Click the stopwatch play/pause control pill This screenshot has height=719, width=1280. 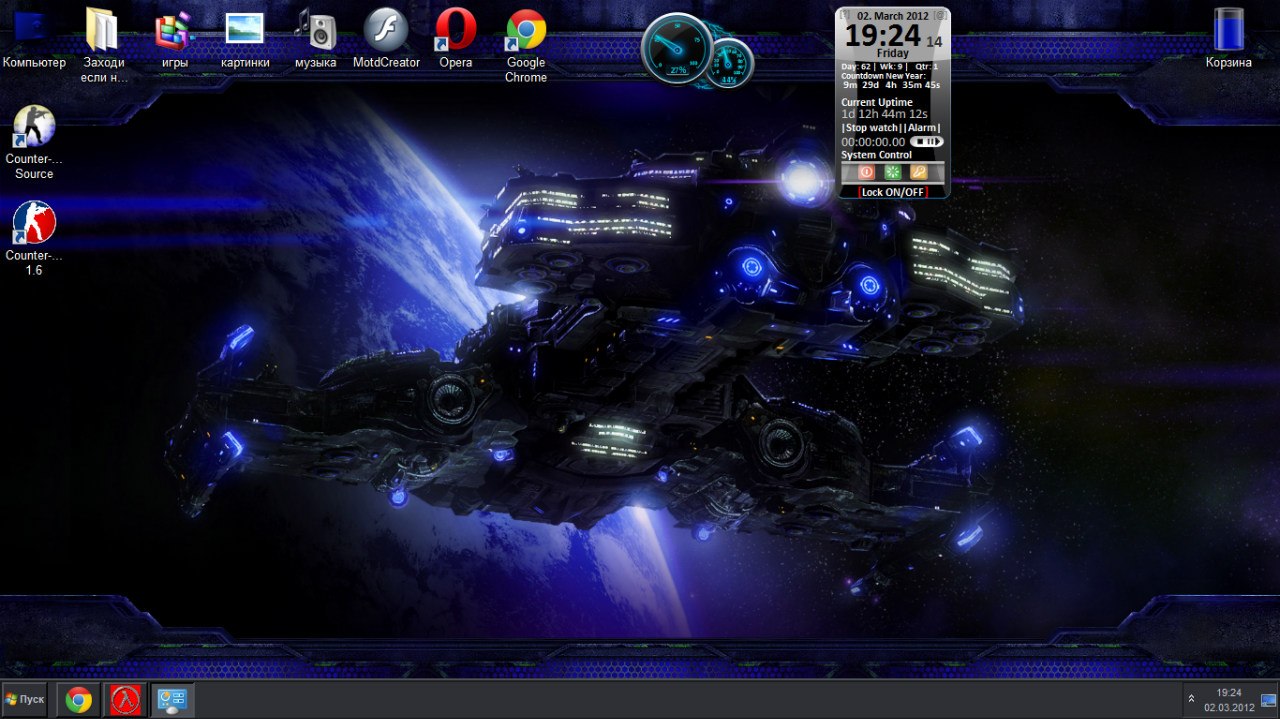927,142
